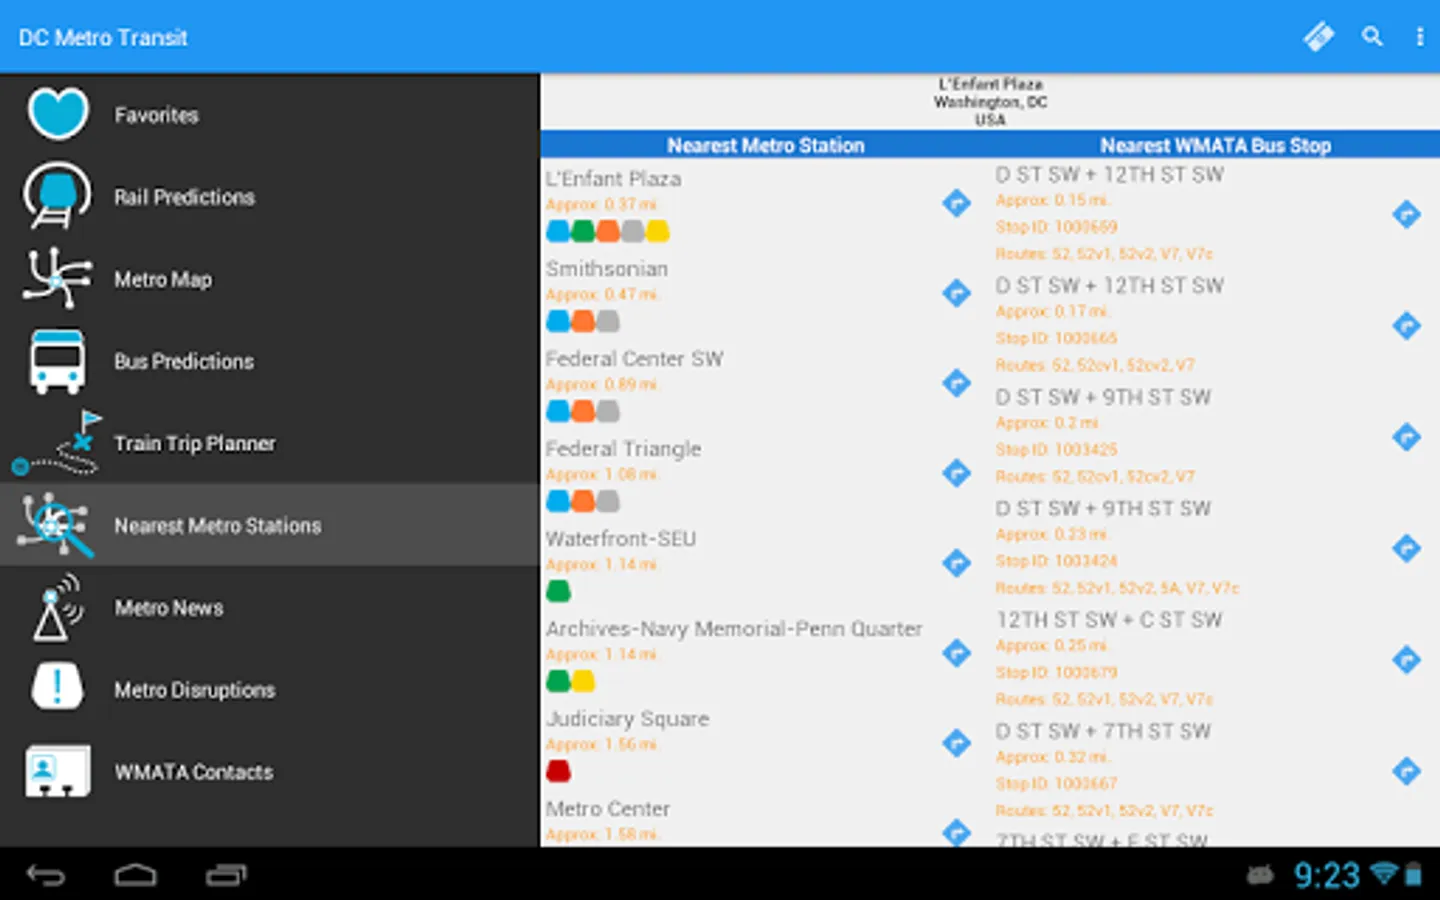Click the 'Approx: 0.47 mi.' distance text

tap(601, 294)
